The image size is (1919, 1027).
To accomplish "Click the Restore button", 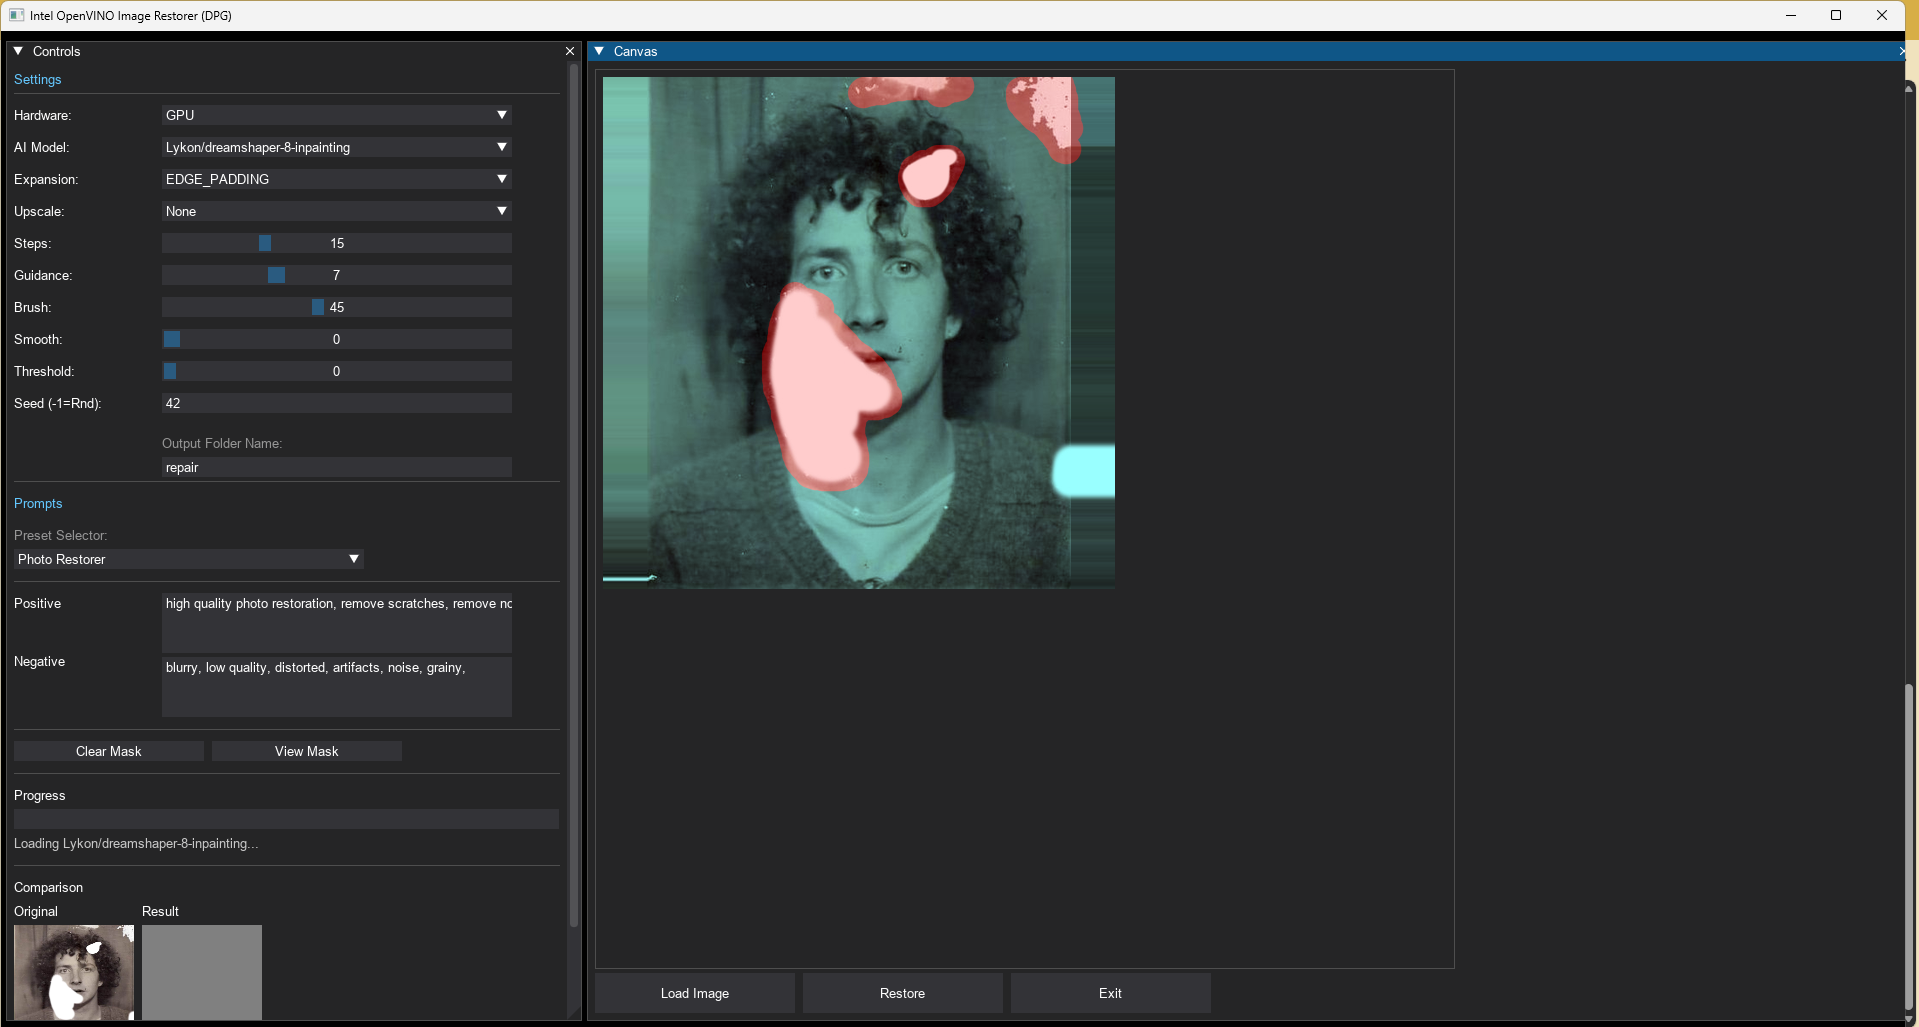I will click(902, 993).
